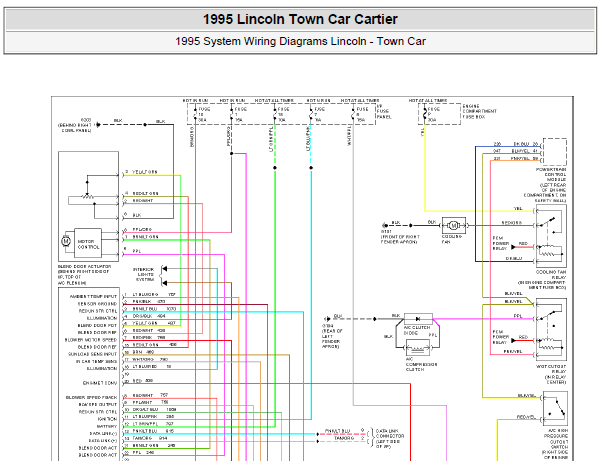600x461 pixels.
Task: Click the Powertrain Control Module label
Action: pos(545,185)
